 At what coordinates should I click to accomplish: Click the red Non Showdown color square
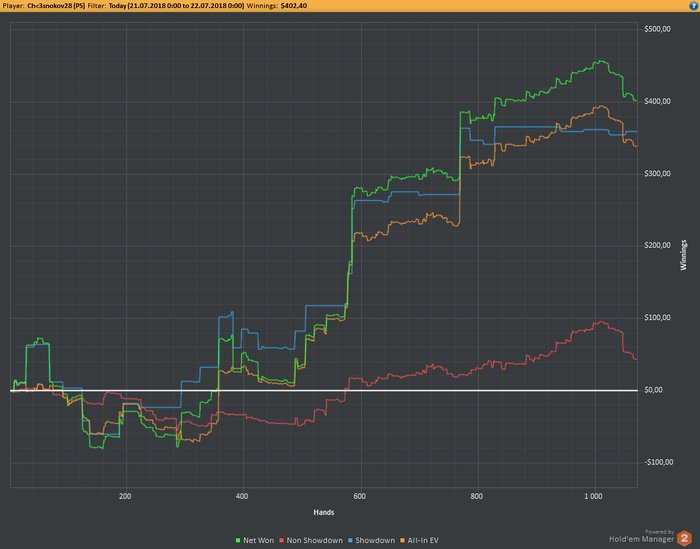(282, 541)
